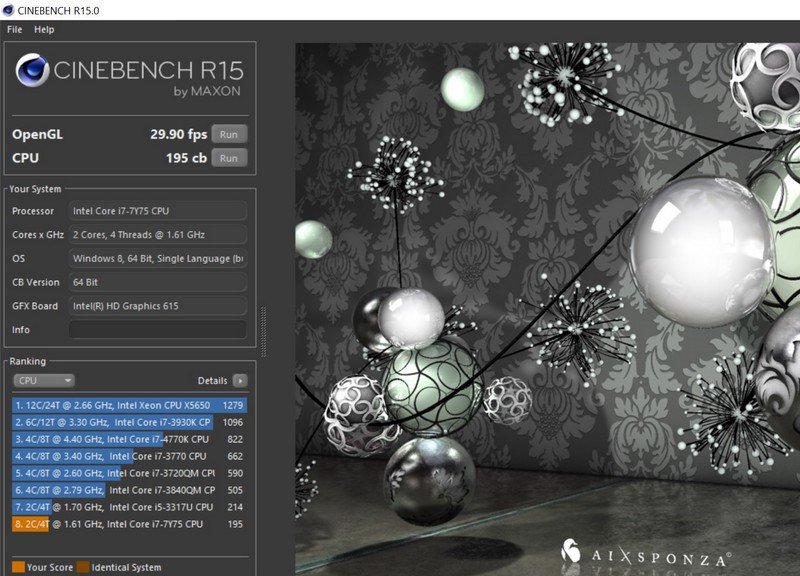Image resolution: width=800 pixels, height=576 pixels.
Task: Select the GFX Board field
Action: (157, 306)
